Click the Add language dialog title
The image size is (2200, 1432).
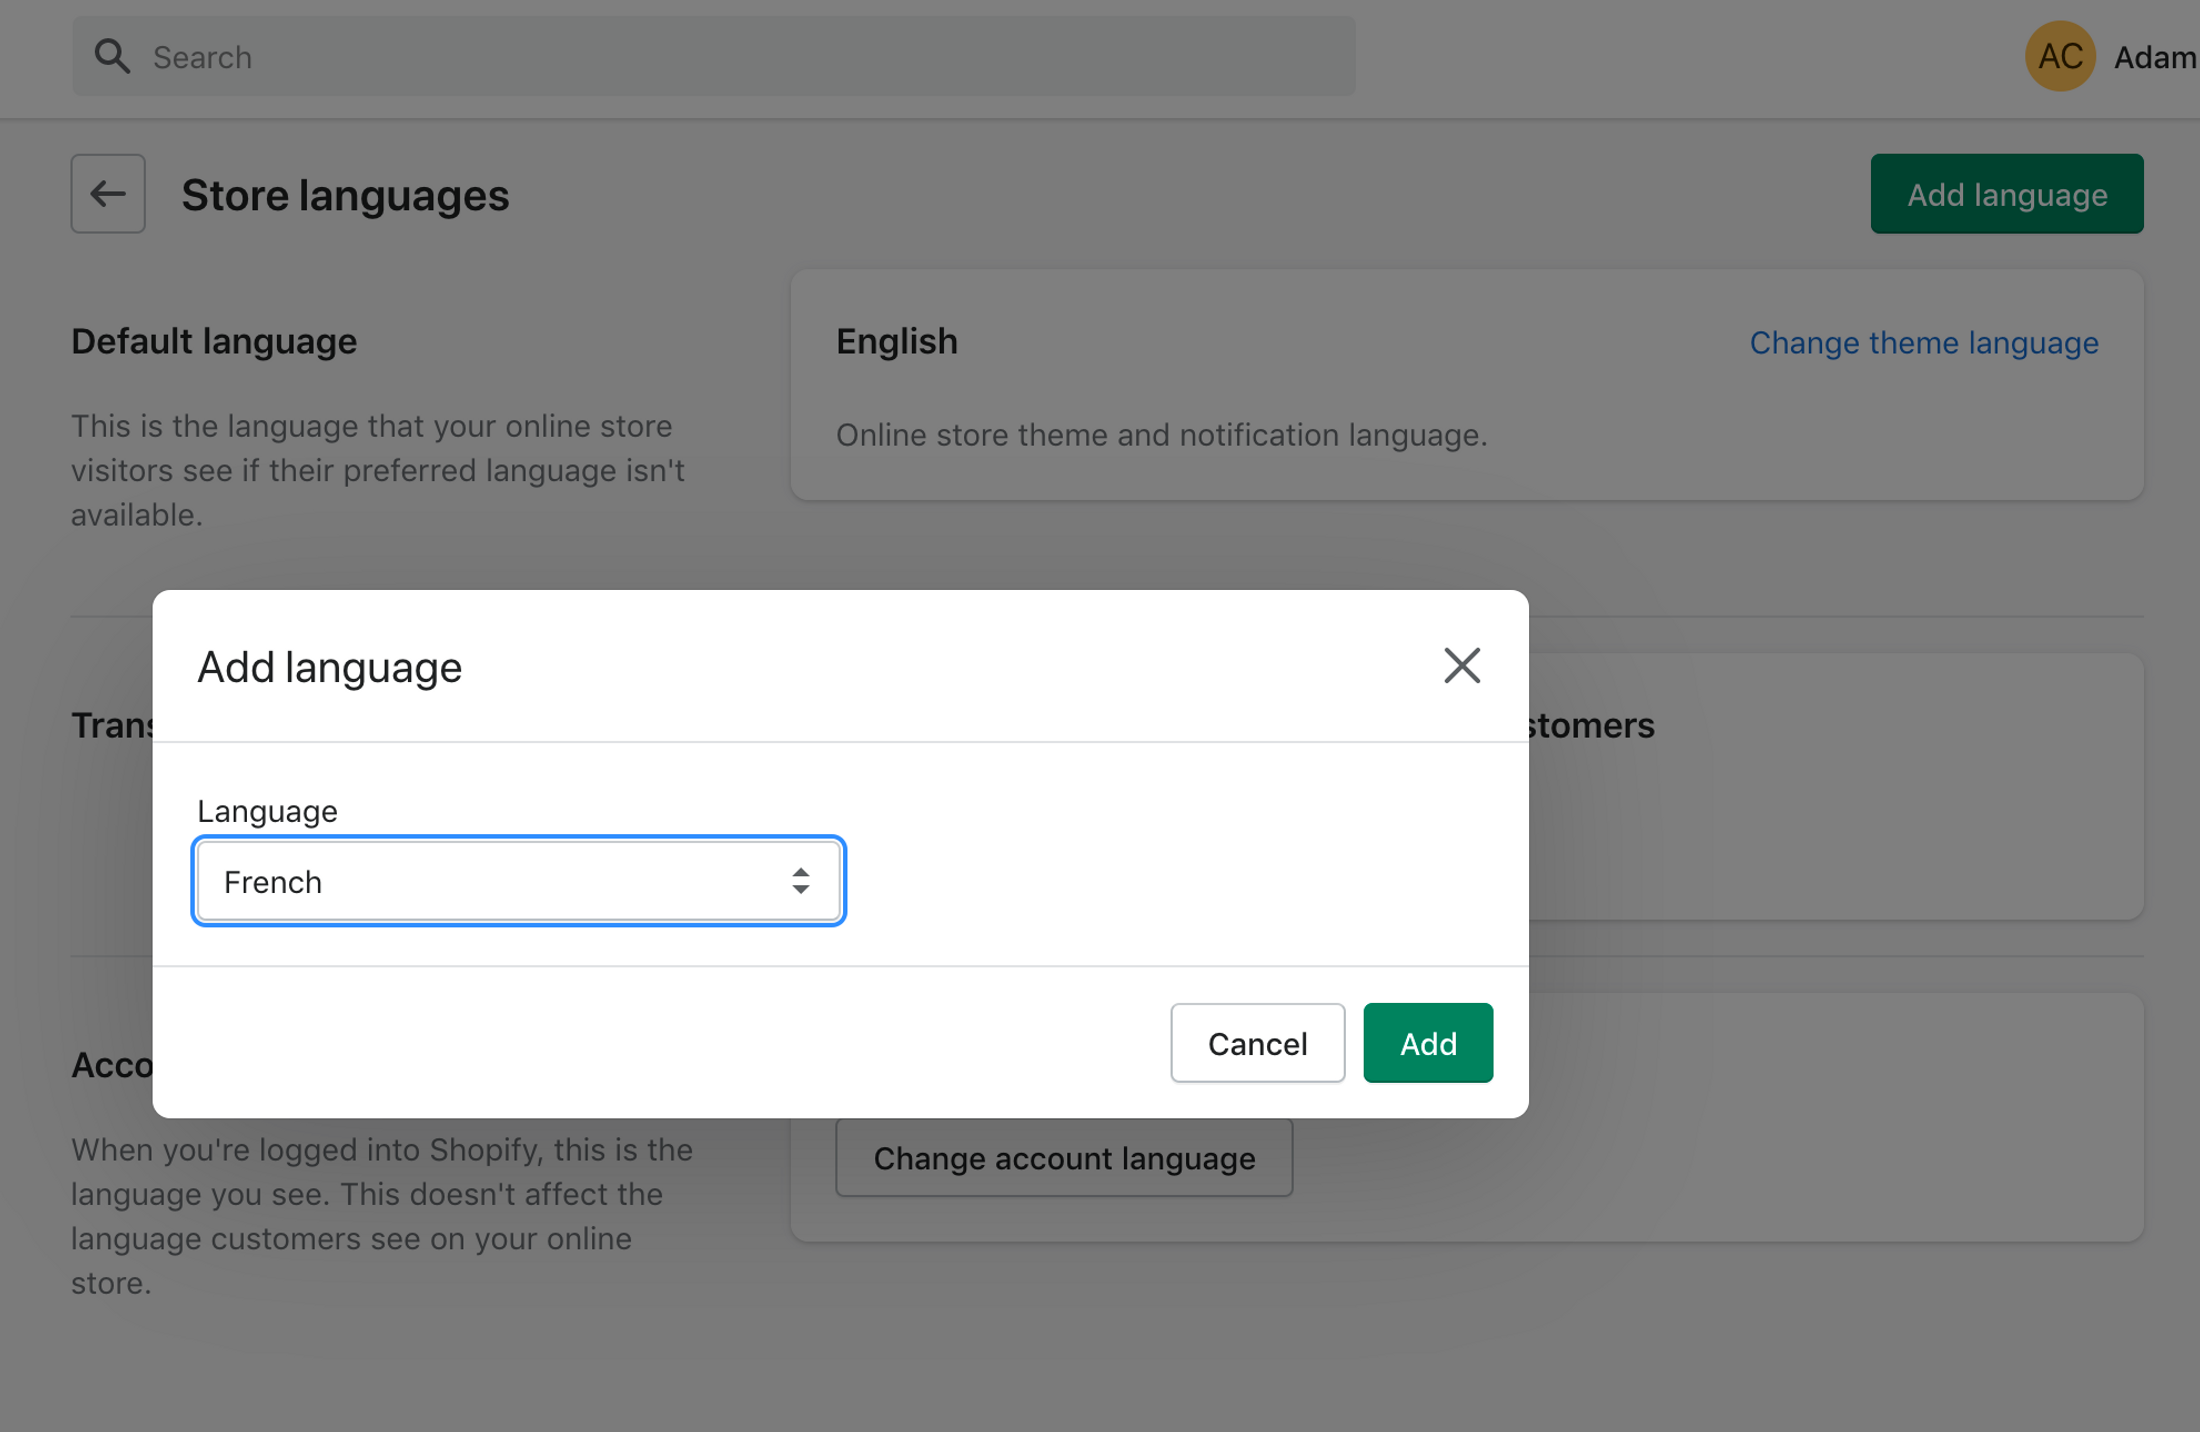329,667
